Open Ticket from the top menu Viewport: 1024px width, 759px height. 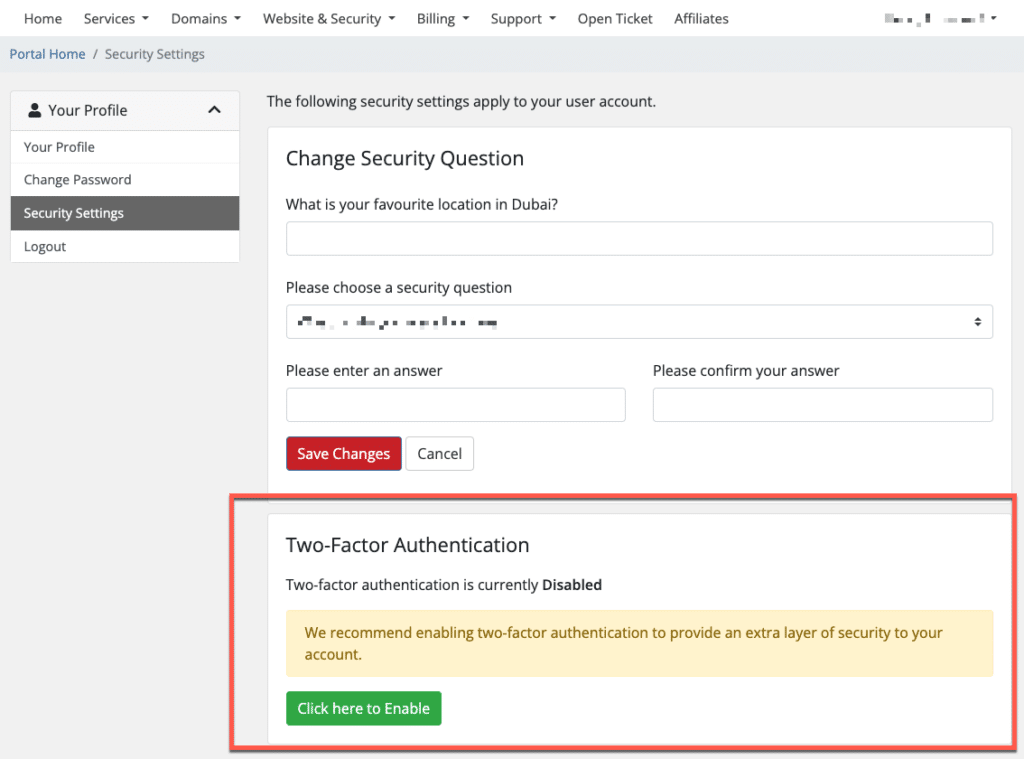tap(615, 18)
